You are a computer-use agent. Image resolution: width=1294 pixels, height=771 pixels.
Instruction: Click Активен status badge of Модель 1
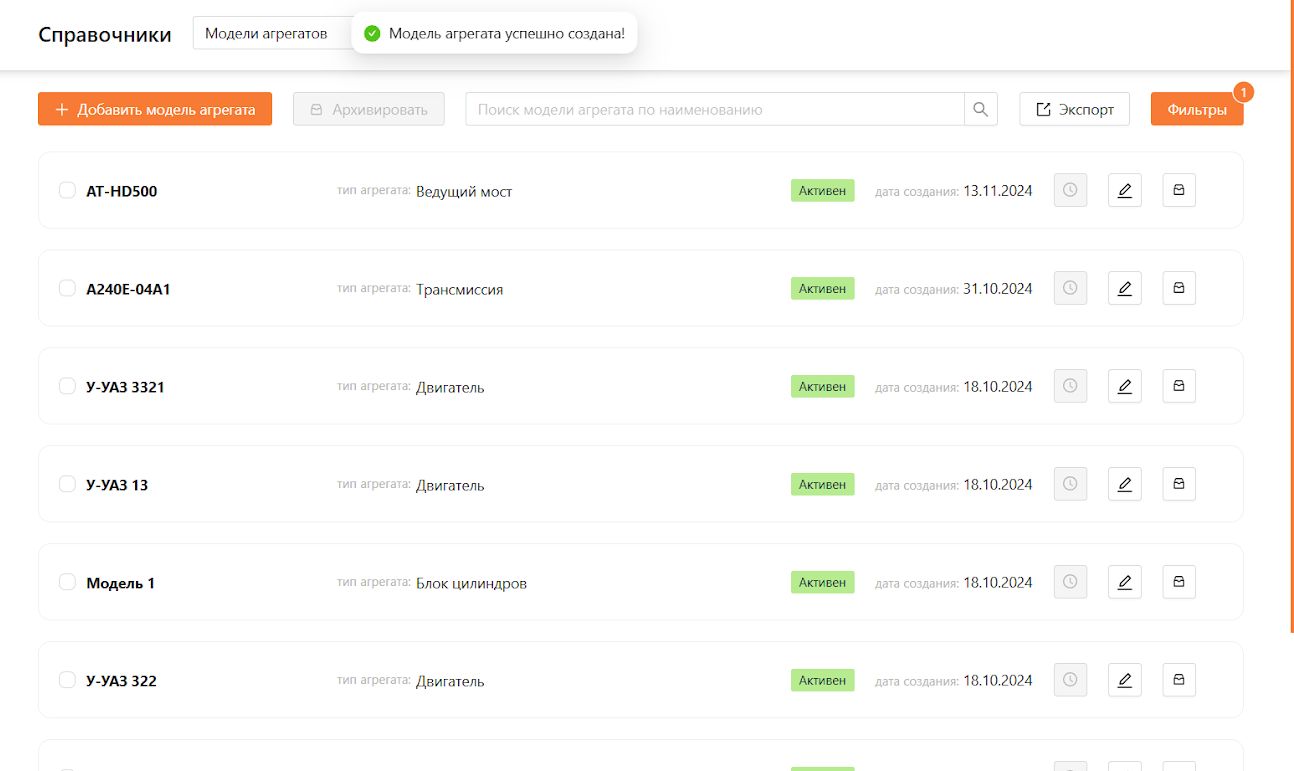(823, 582)
